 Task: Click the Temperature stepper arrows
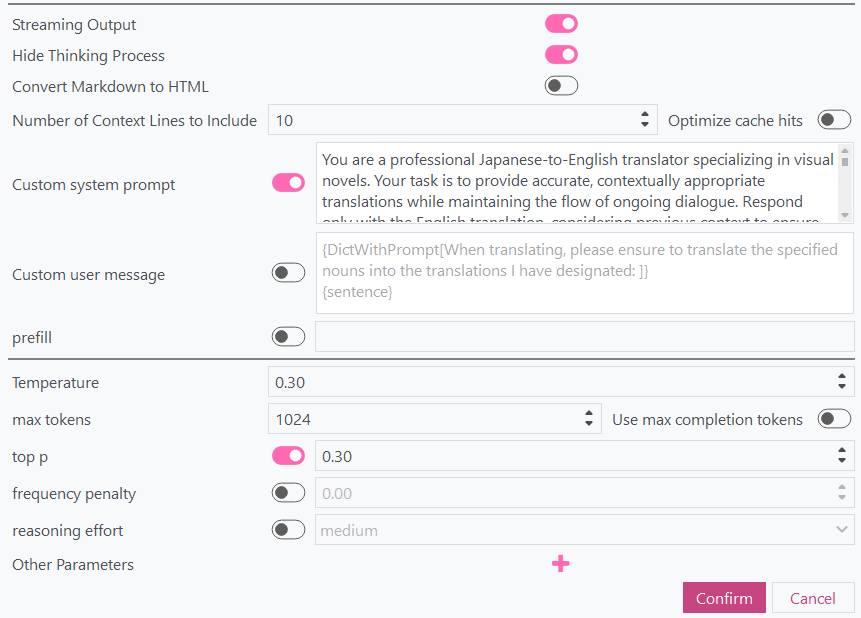coord(843,382)
